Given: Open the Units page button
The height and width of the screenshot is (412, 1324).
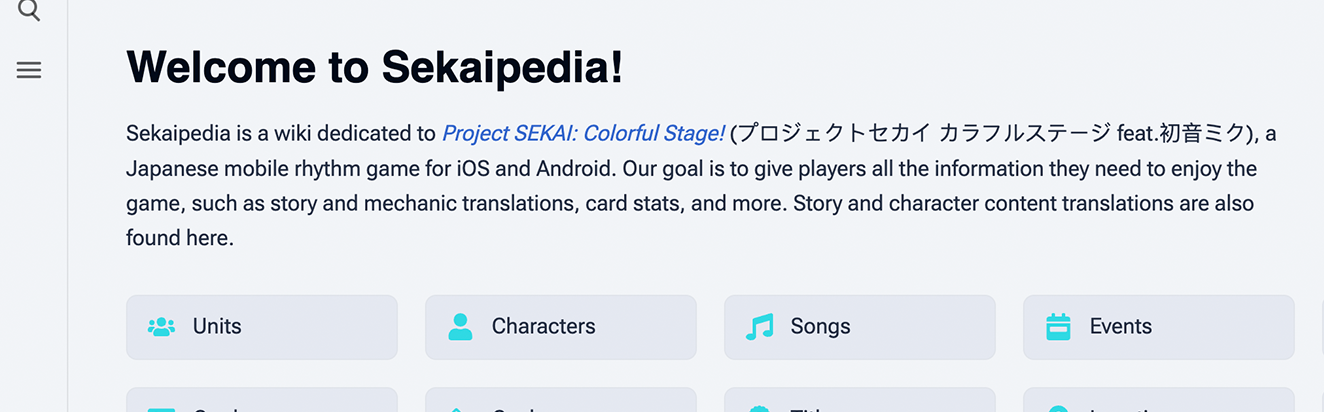Looking at the screenshot, I should click(262, 327).
